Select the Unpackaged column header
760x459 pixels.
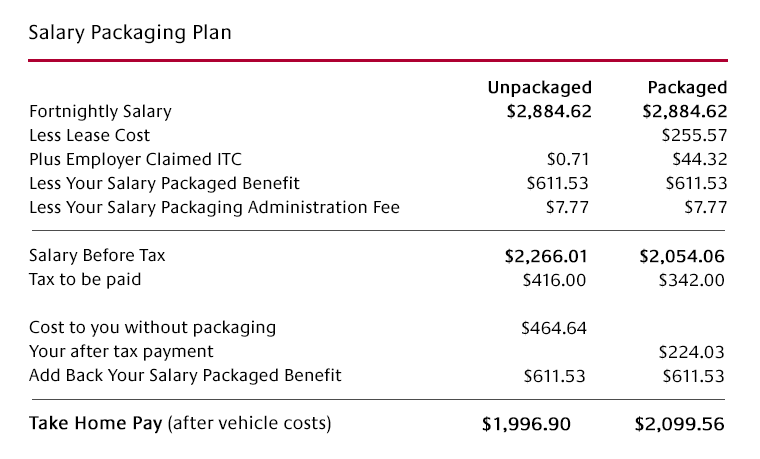tap(539, 88)
